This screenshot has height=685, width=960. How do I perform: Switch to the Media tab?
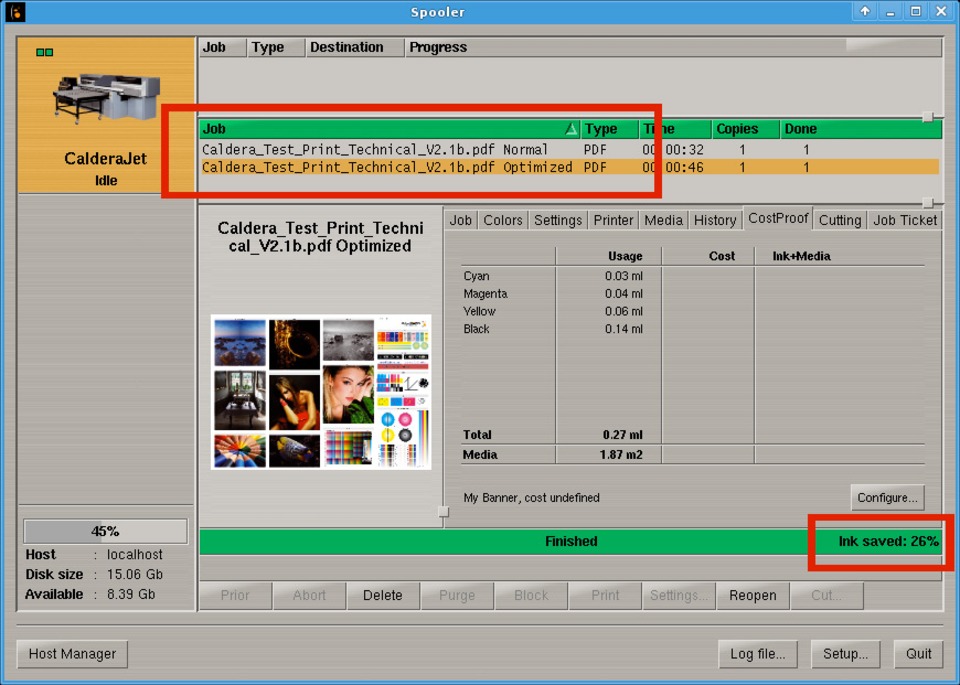(x=663, y=220)
